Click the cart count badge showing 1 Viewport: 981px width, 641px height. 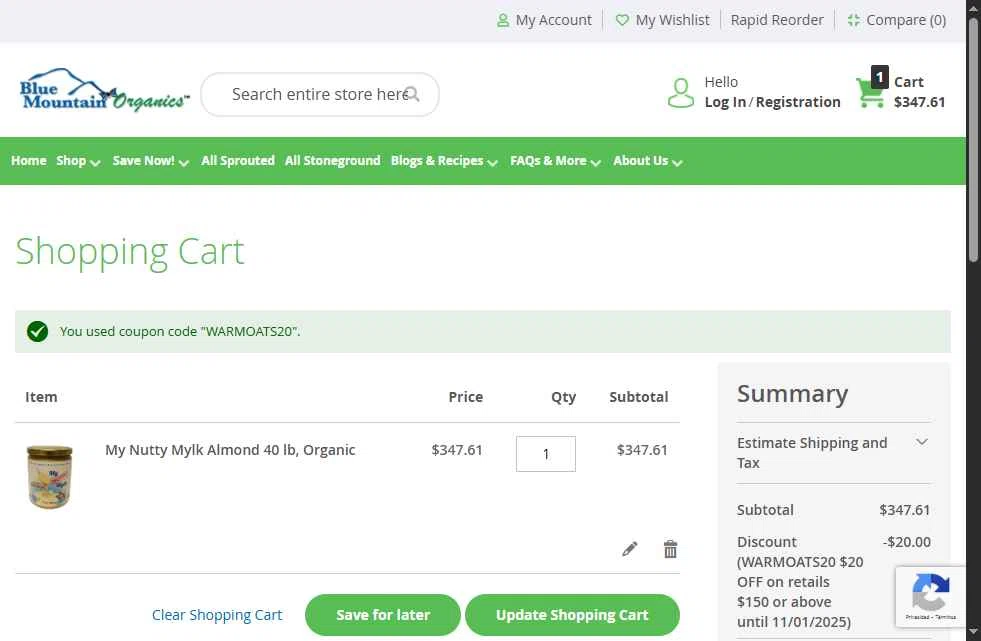[x=880, y=77]
